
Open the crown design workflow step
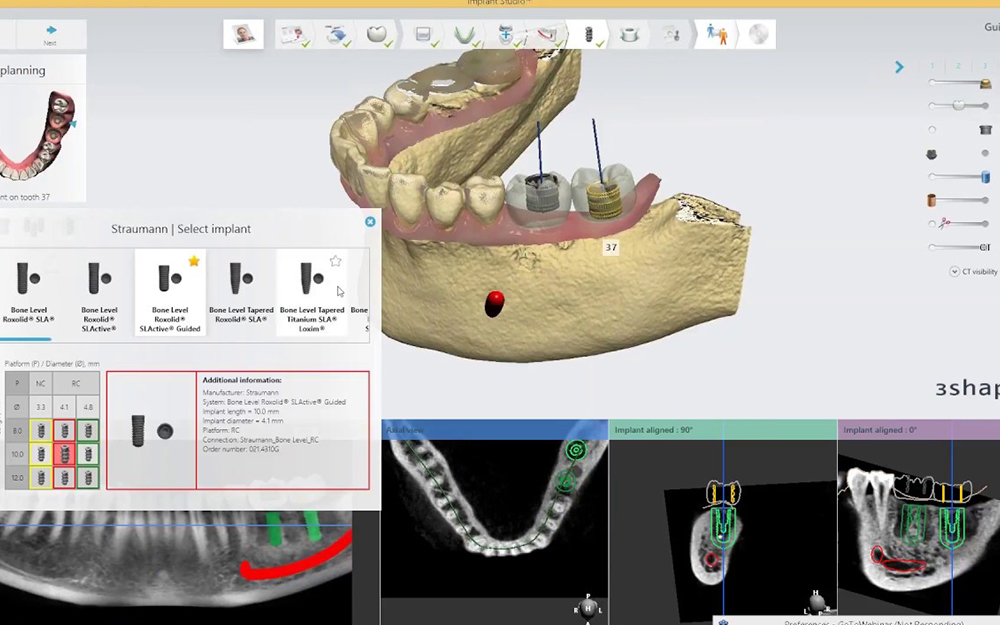point(378,34)
